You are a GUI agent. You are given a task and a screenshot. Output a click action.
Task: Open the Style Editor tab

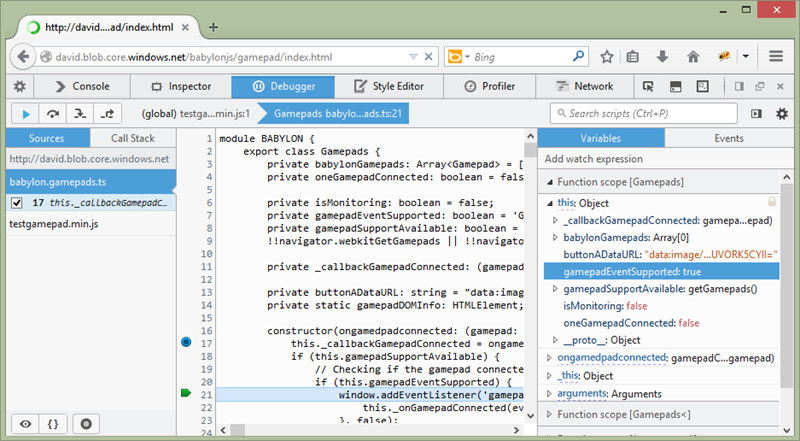tap(389, 86)
